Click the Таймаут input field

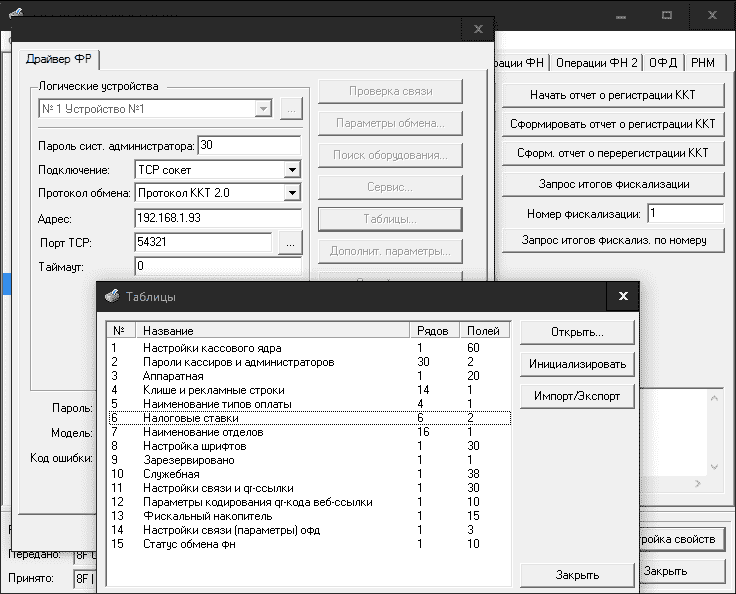point(218,266)
